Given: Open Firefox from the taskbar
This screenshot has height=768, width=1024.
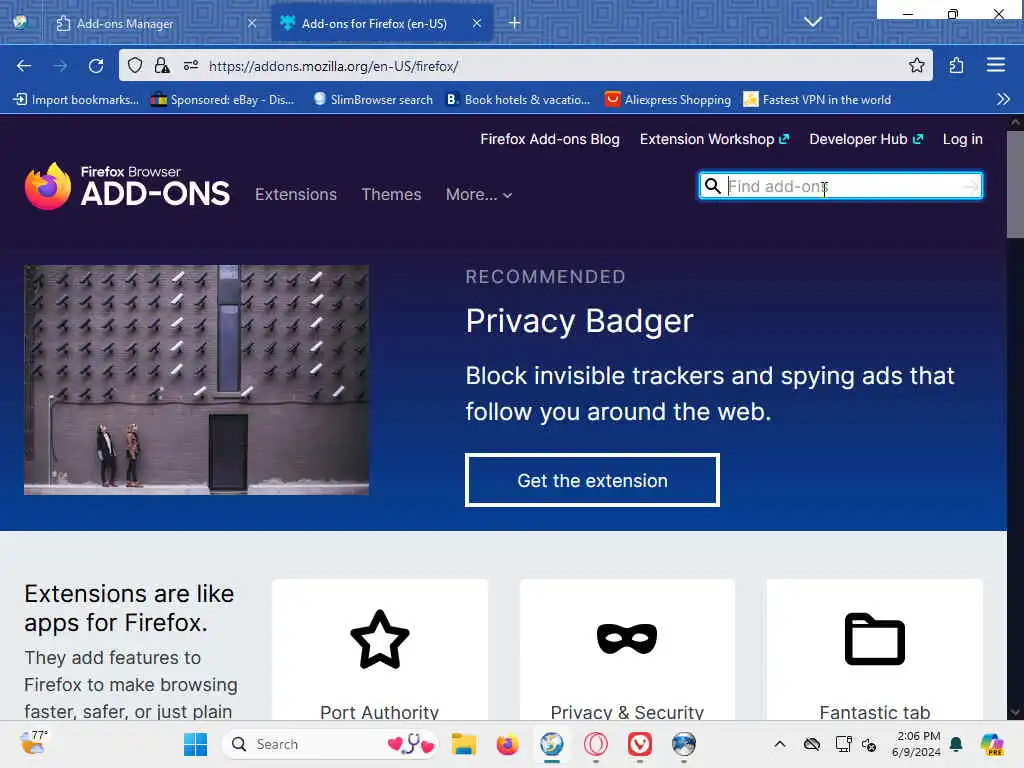Looking at the screenshot, I should (x=507, y=744).
